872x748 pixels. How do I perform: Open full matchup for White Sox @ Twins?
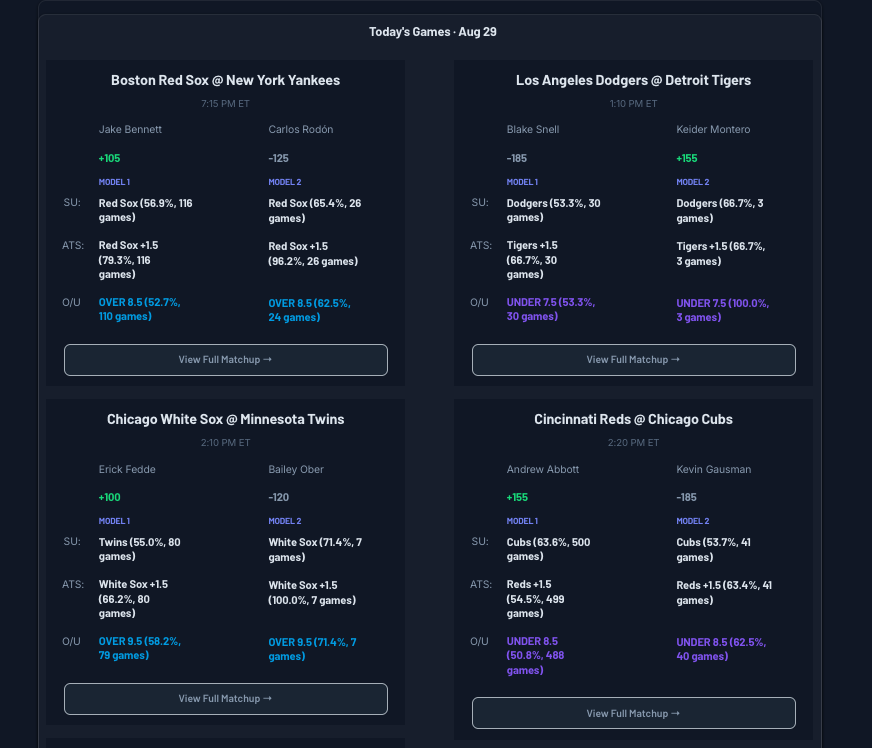click(226, 699)
